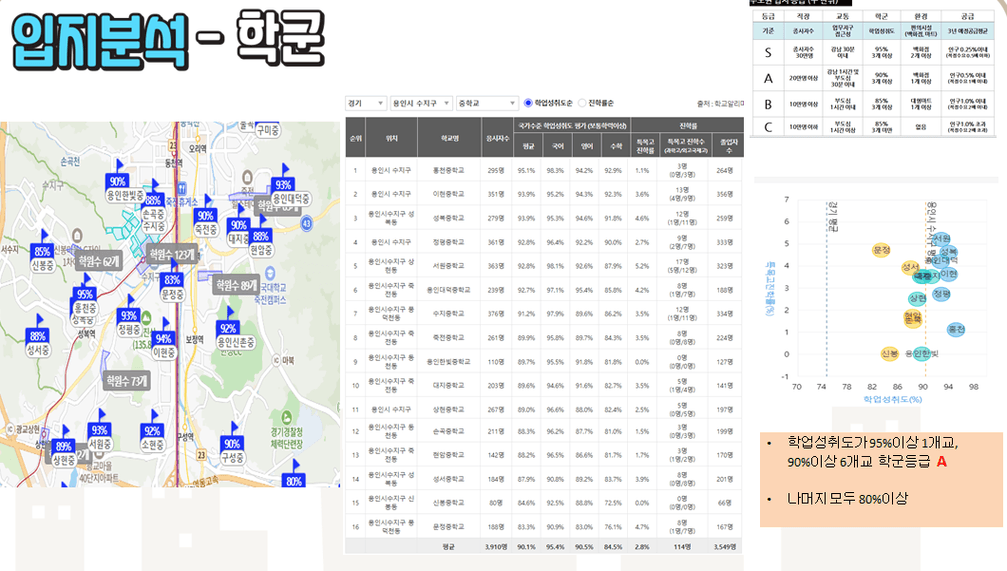Click the 신봉 bubble in scatter chart
Image resolution: width=1007 pixels, height=571 pixels.
[889, 353]
